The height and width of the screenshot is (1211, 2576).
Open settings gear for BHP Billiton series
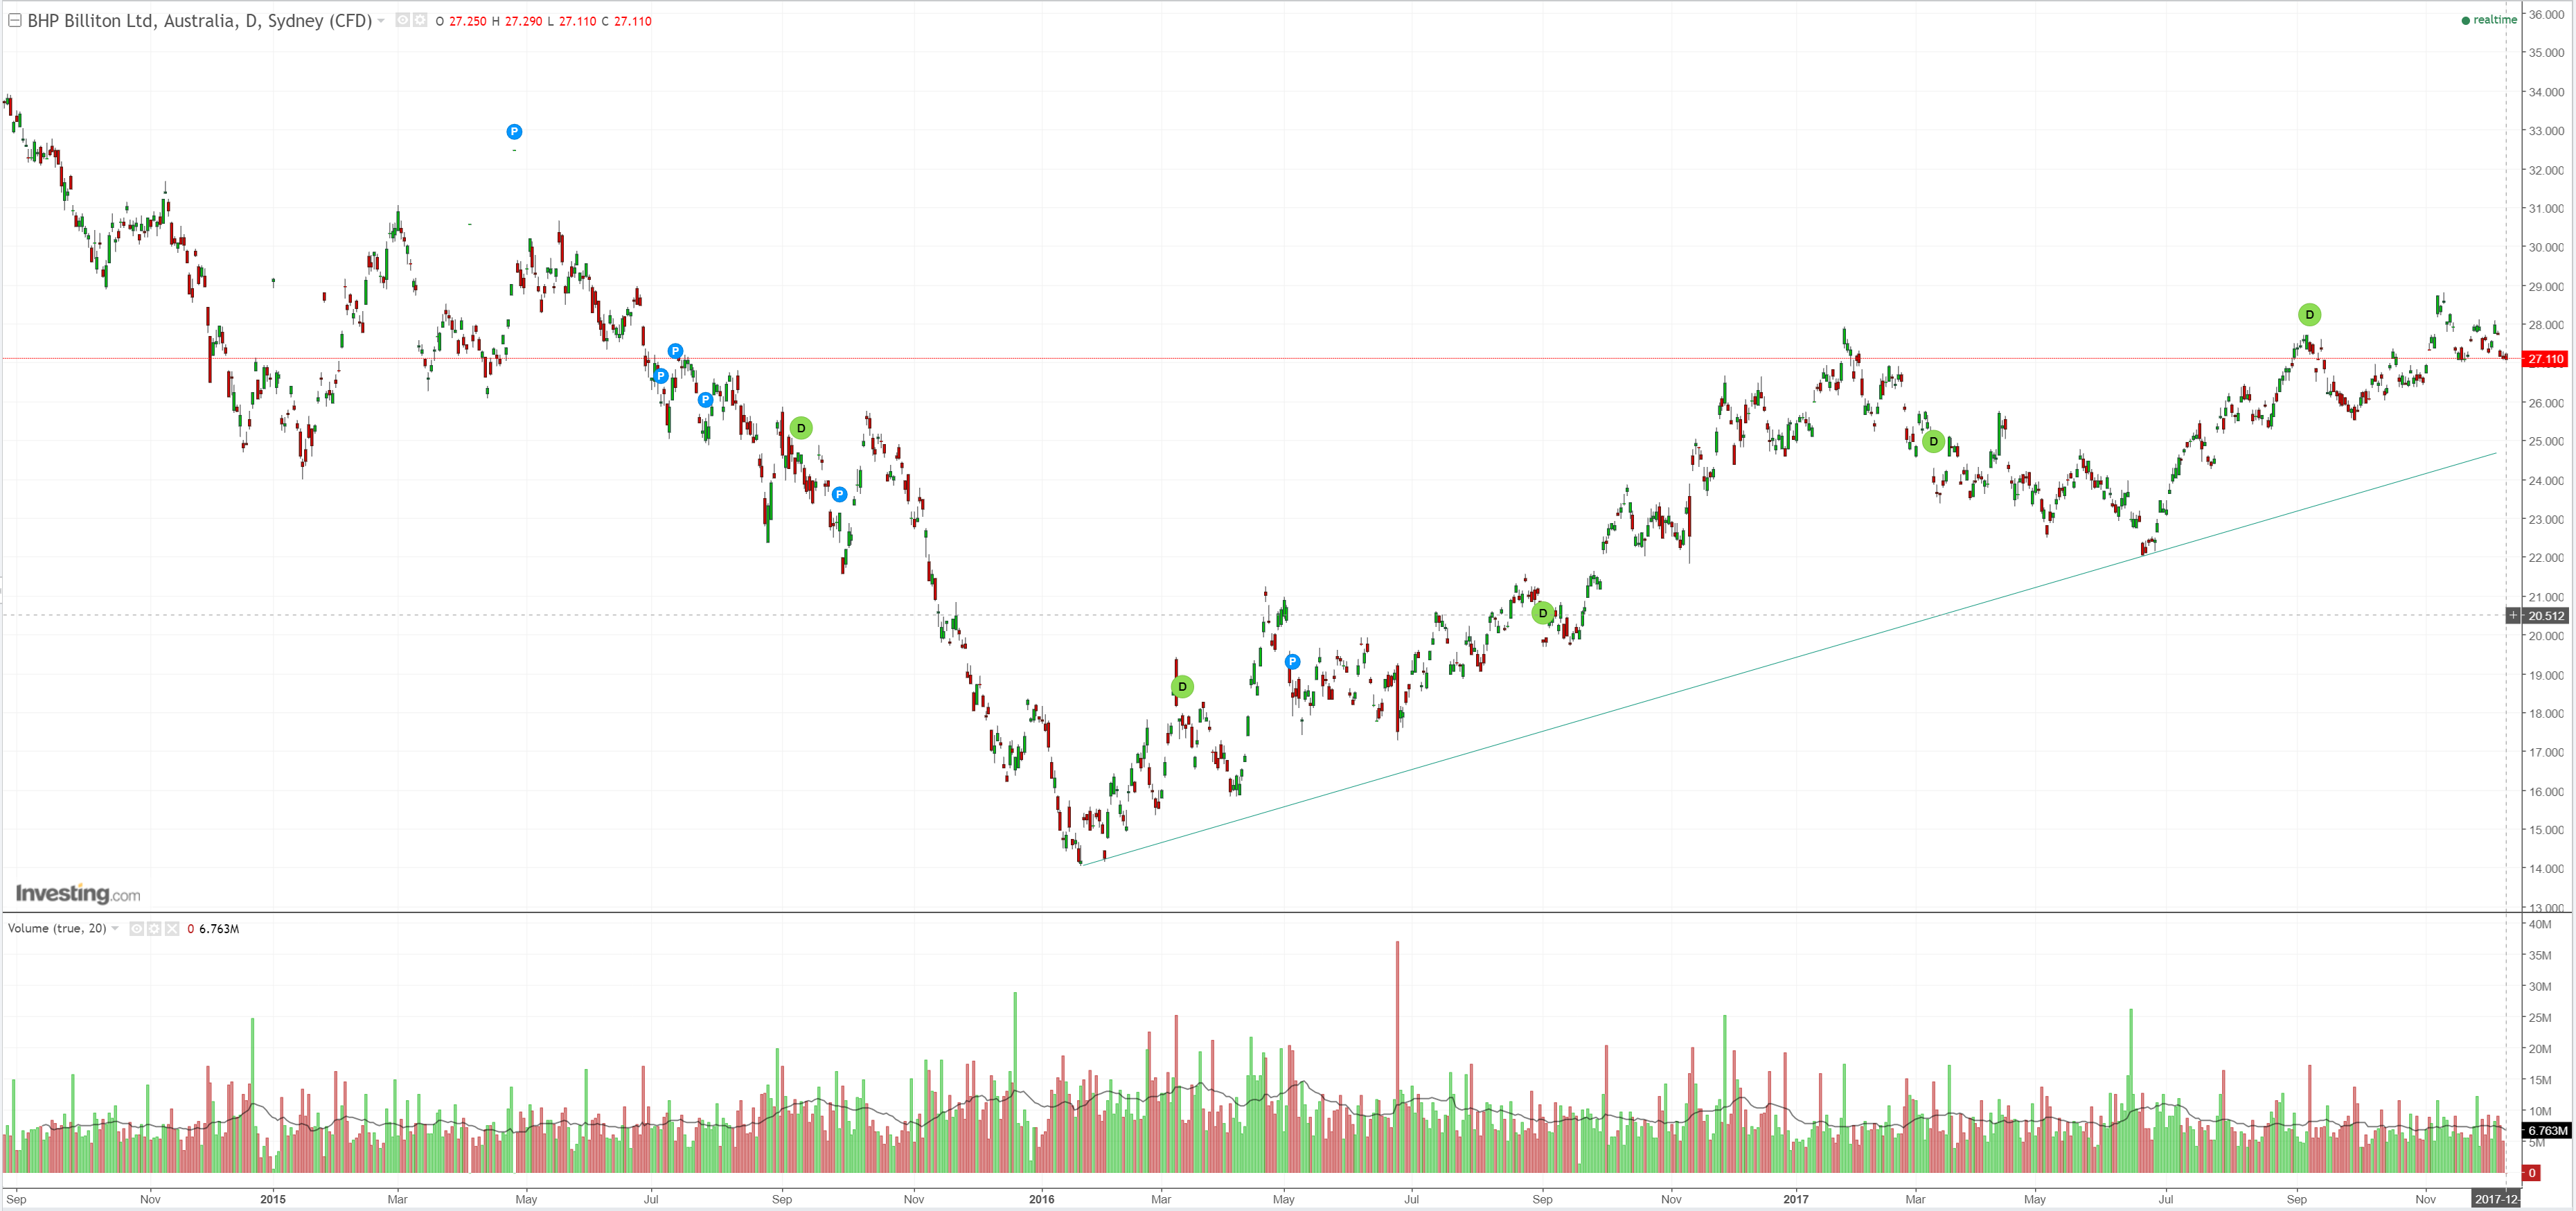pyautogui.click(x=419, y=20)
